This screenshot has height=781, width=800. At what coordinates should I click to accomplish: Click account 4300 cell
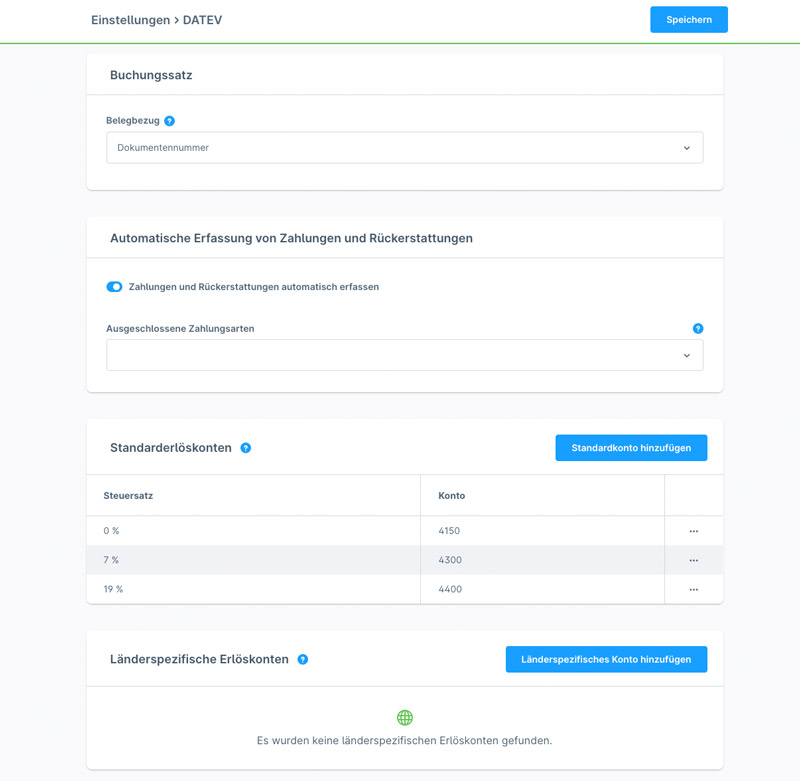click(450, 560)
